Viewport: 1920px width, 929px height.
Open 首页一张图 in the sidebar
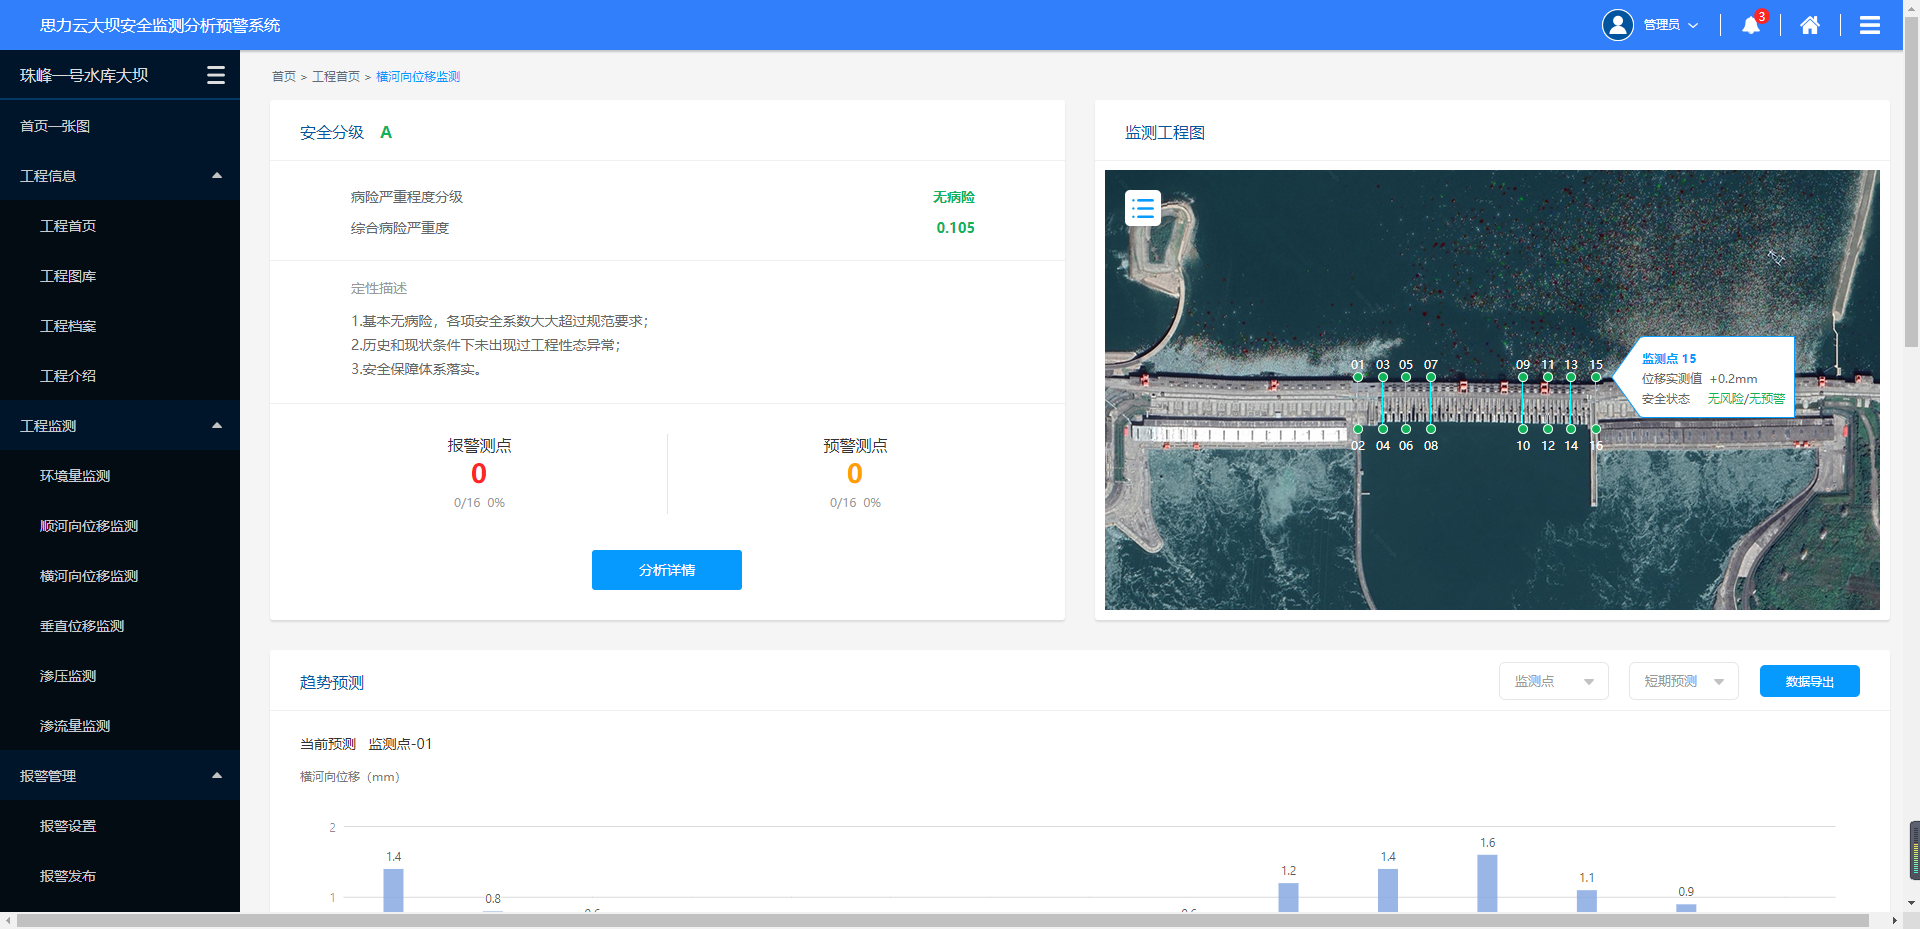pos(120,126)
